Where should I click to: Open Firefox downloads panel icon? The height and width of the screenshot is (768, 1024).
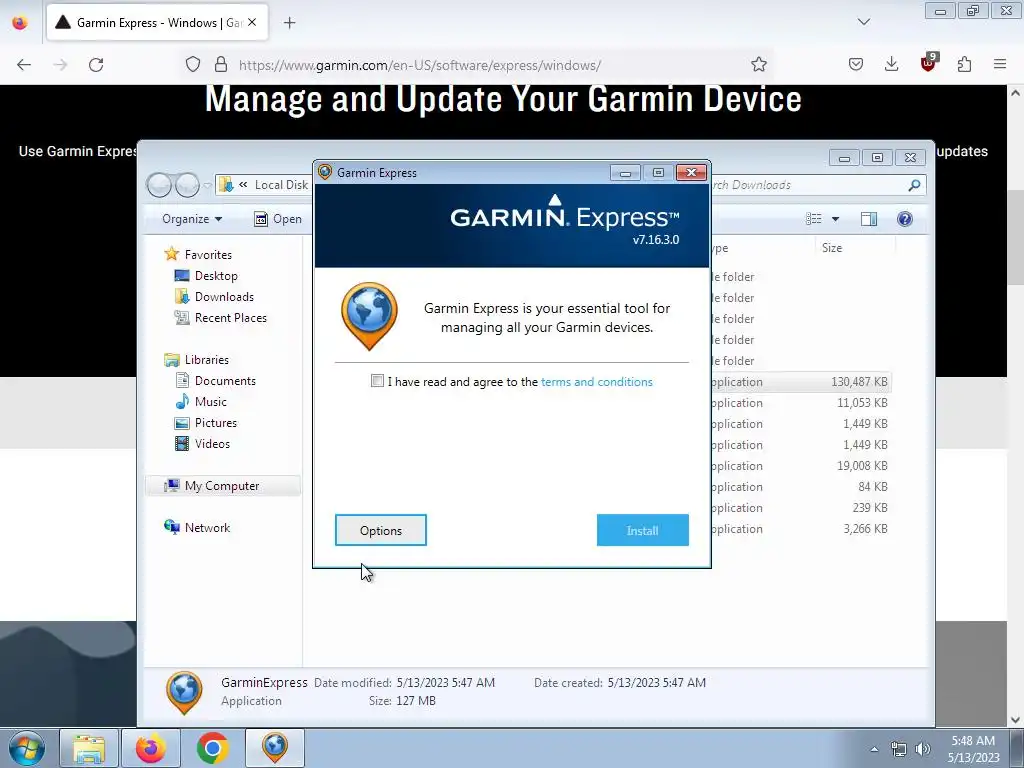pos(891,64)
